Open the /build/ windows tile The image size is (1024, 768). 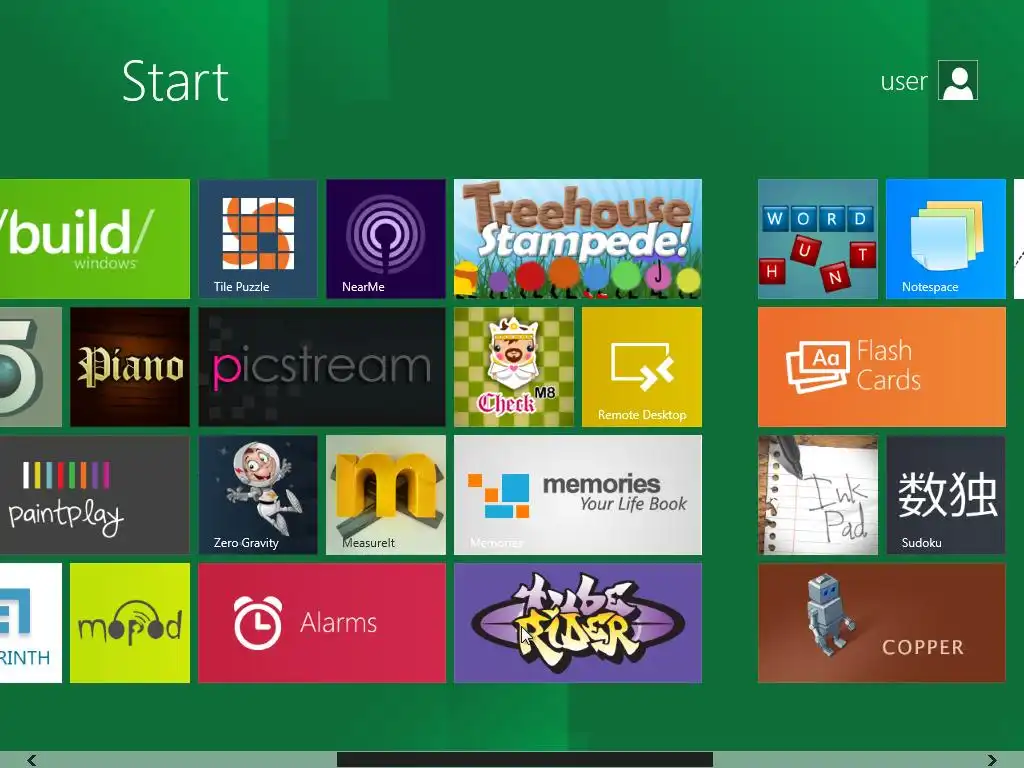click(95, 239)
